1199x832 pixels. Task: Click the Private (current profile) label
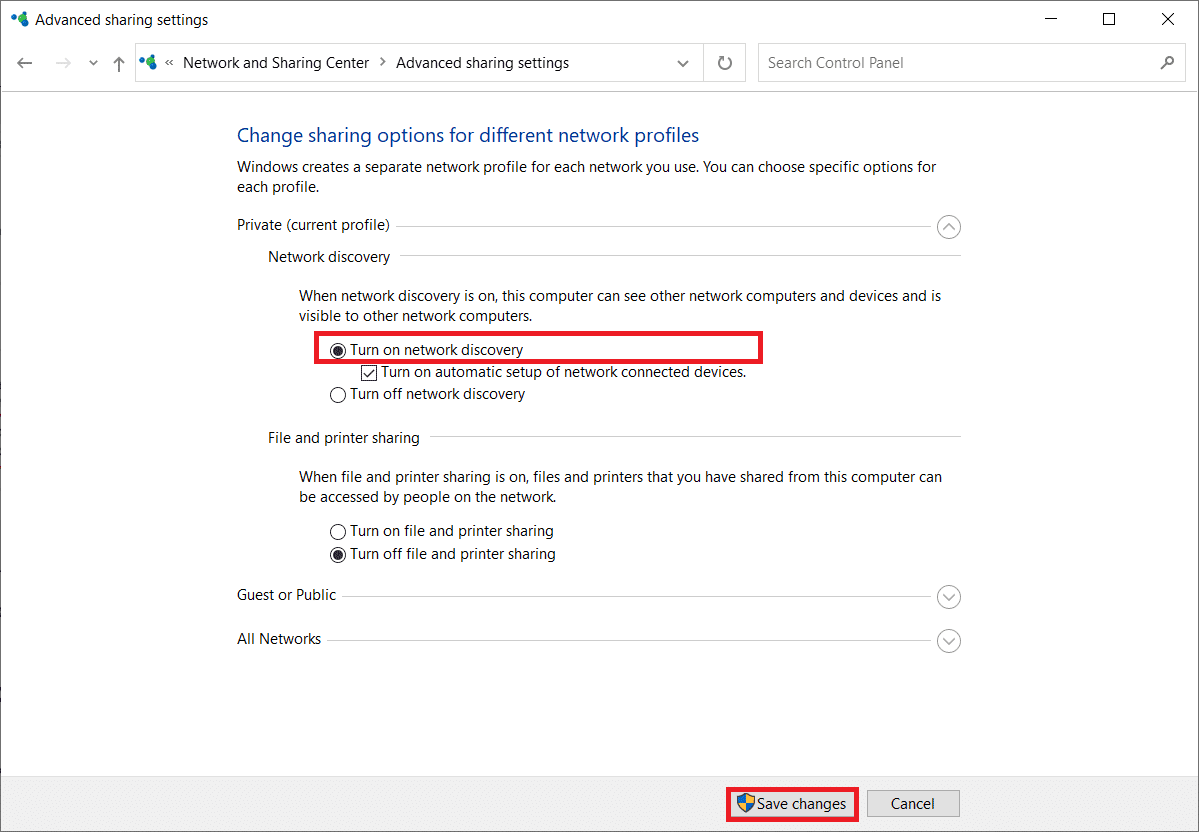[314, 225]
